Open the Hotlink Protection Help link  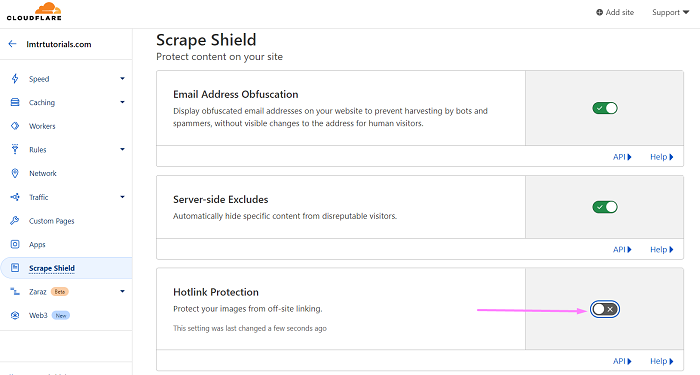coord(662,361)
